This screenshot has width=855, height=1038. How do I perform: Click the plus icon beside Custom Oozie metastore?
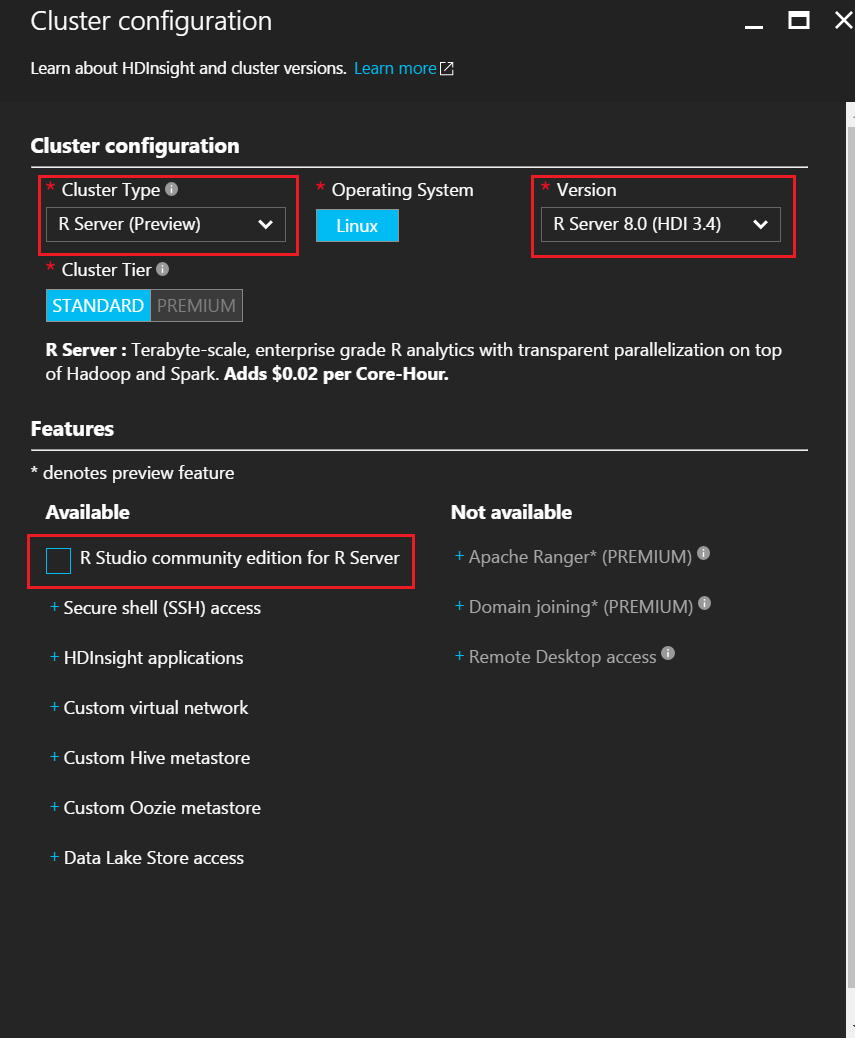coord(54,806)
